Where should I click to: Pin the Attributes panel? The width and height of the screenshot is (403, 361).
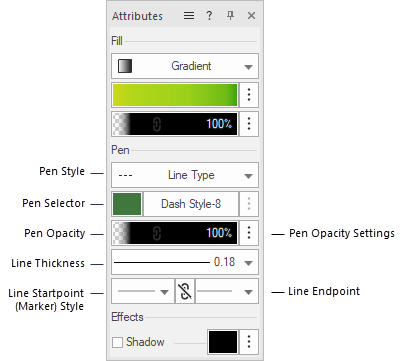point(230,16)
